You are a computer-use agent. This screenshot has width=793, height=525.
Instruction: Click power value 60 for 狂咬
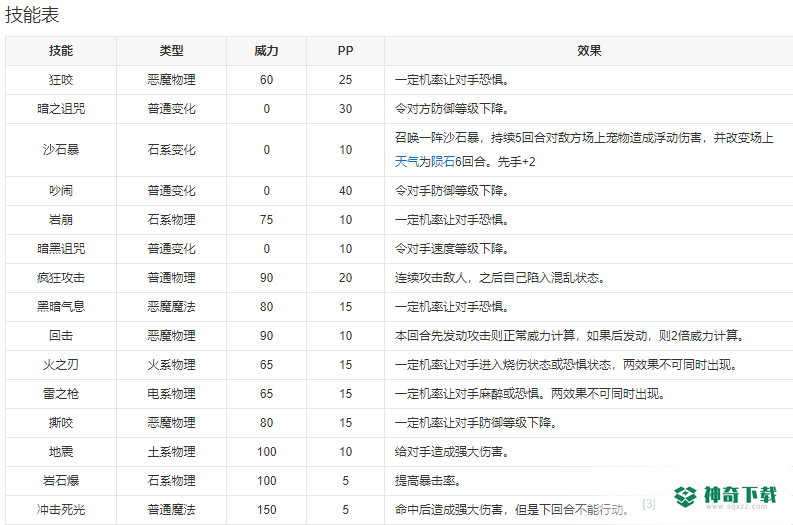point(267,80)
